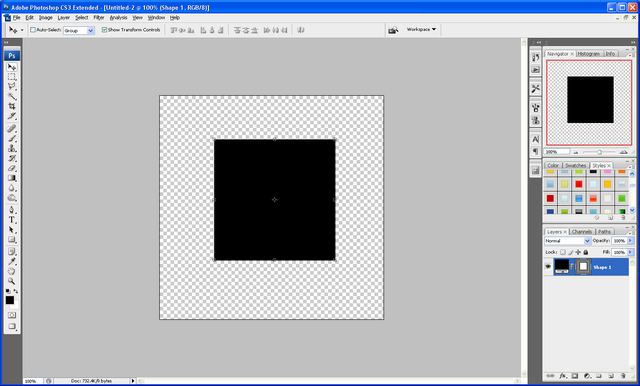Image resolution: width=640 pixels, height=386 pixels.
Task: Open layer style fx menu
Action: point(562,376)
